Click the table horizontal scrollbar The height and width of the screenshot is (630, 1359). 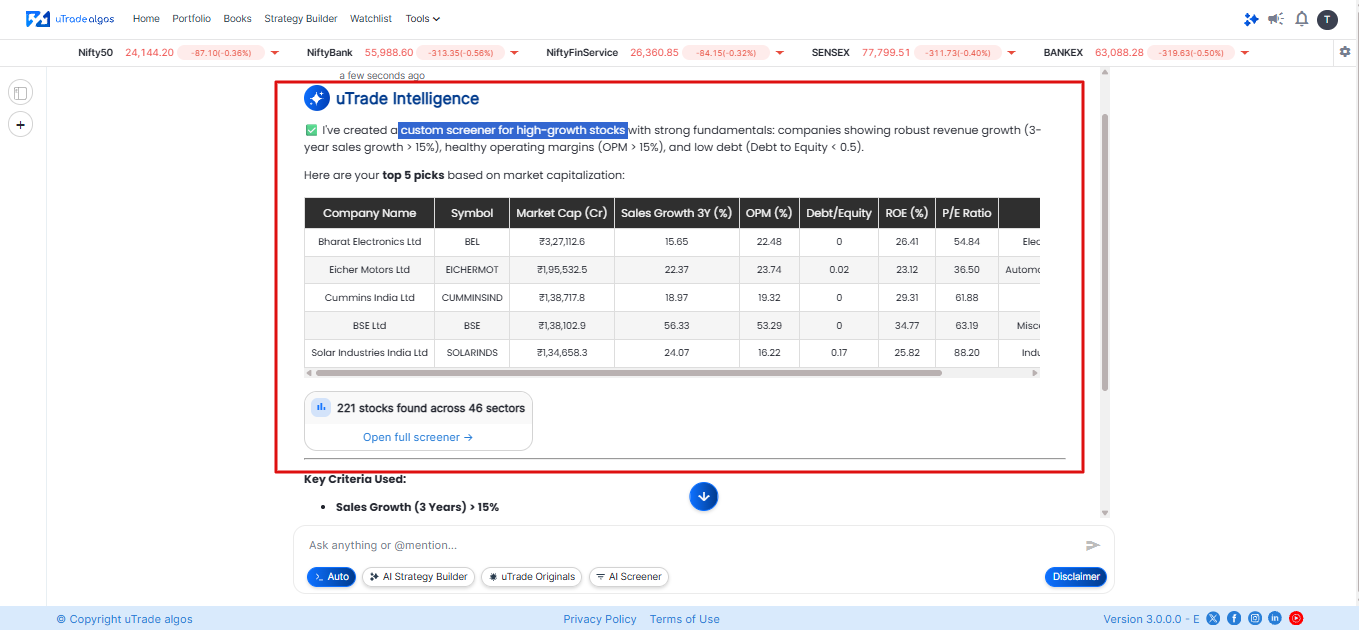point(629,373)
